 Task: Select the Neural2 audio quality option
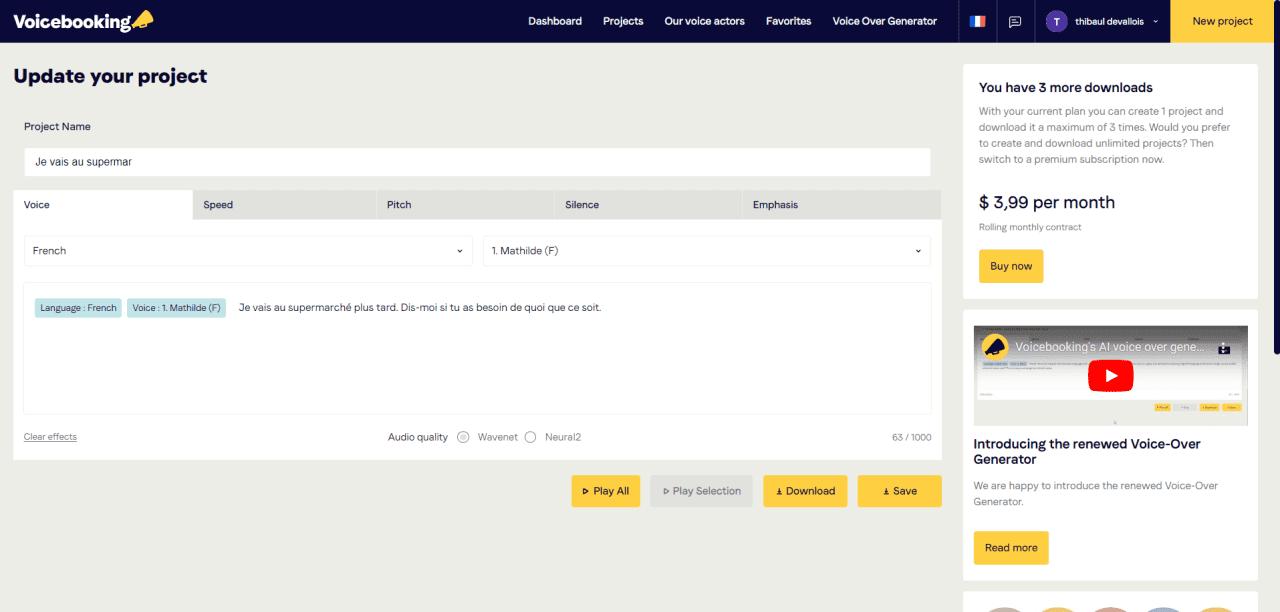[x=530, y=437]
